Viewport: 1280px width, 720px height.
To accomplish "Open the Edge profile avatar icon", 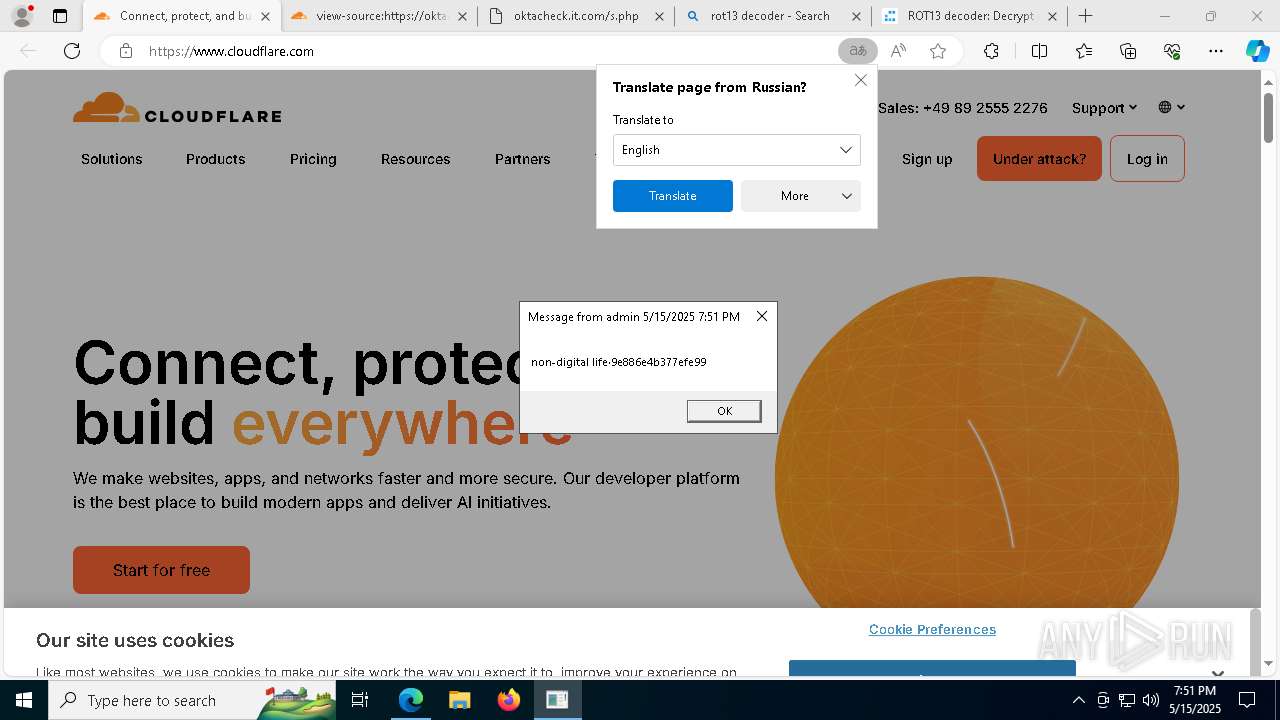I will point(21,16).
